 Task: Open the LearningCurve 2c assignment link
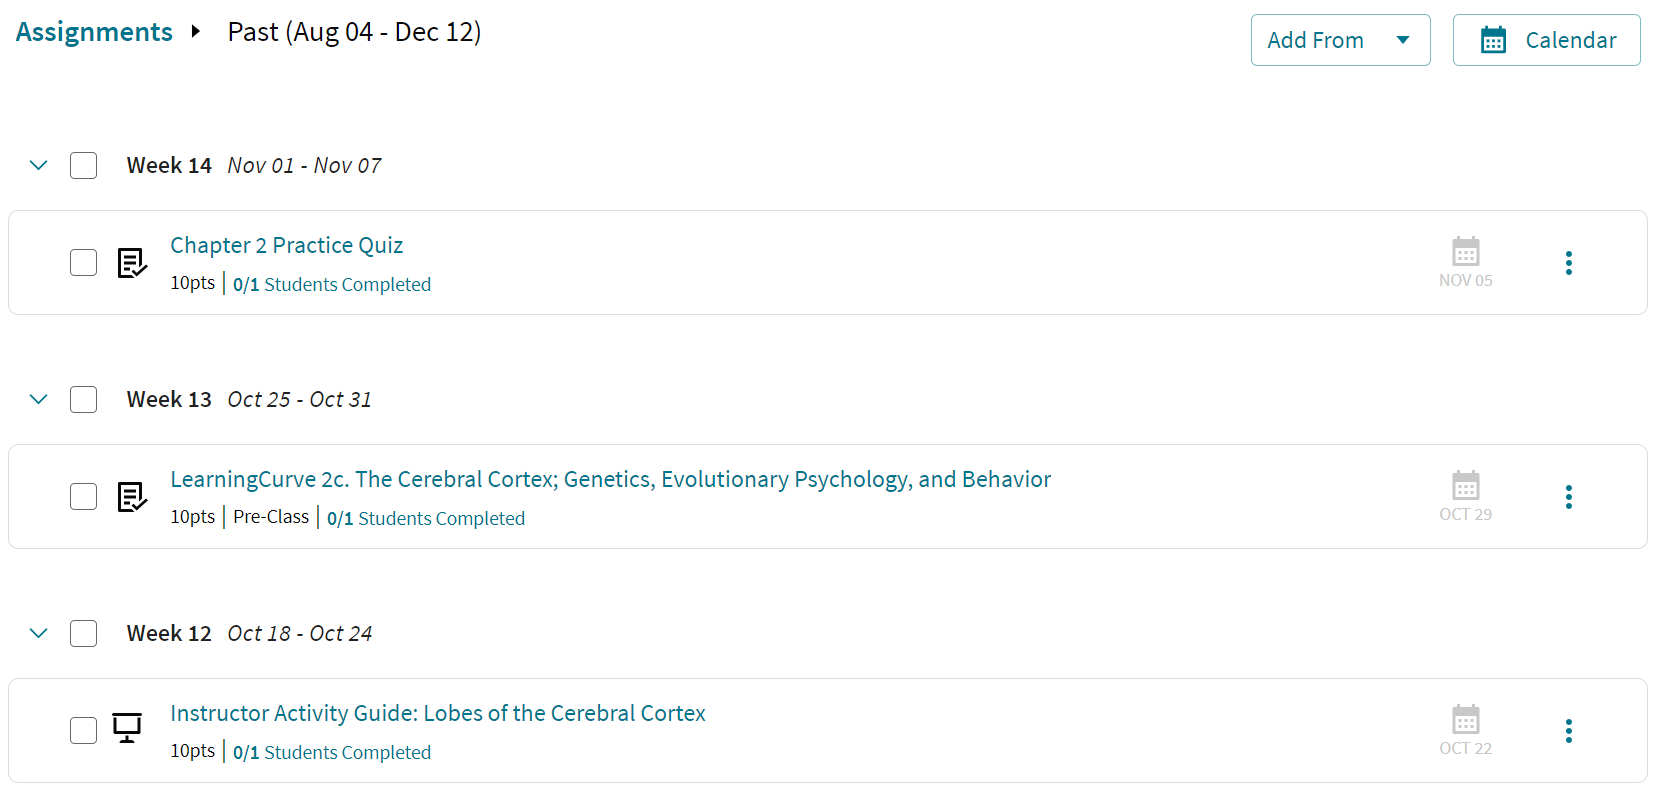point(611,479)
